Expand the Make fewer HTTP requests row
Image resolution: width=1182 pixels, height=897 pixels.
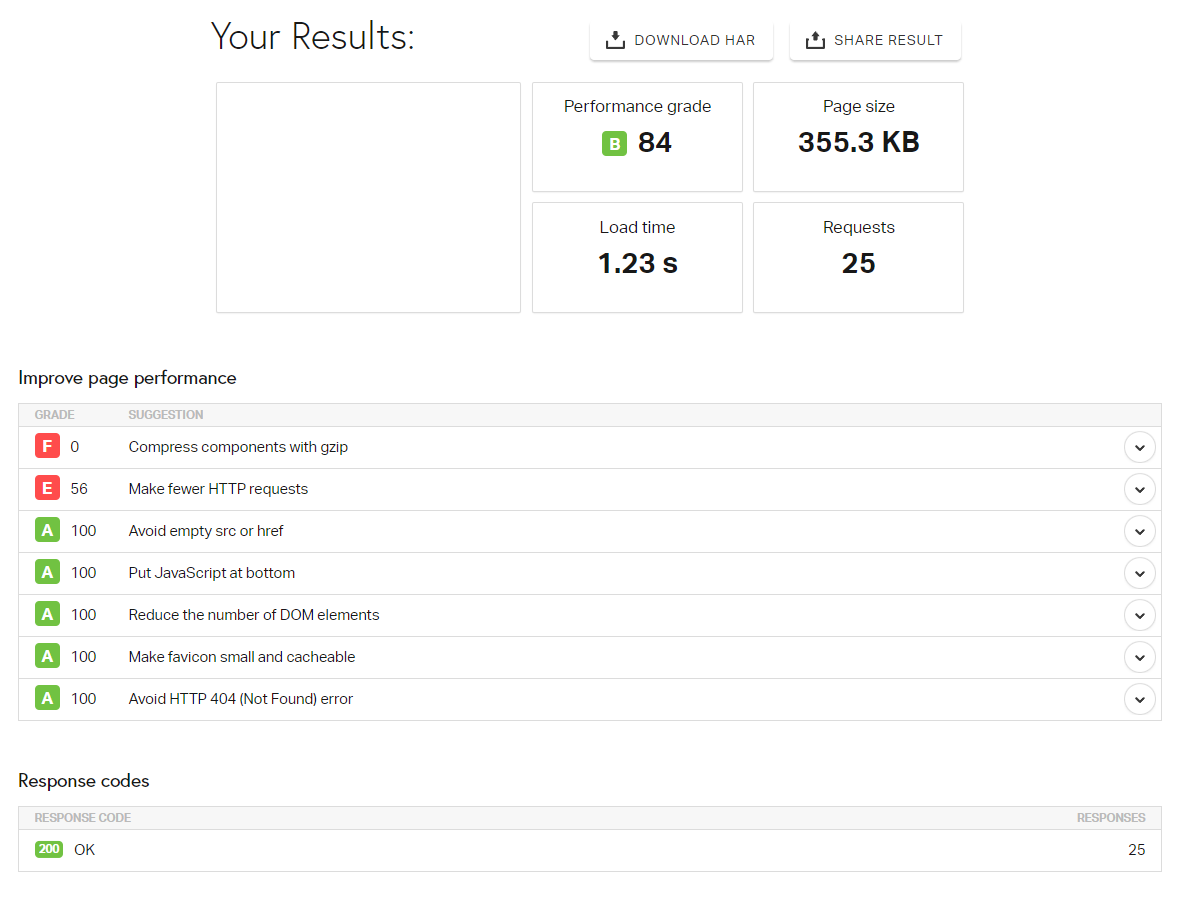pos(1139,489)
